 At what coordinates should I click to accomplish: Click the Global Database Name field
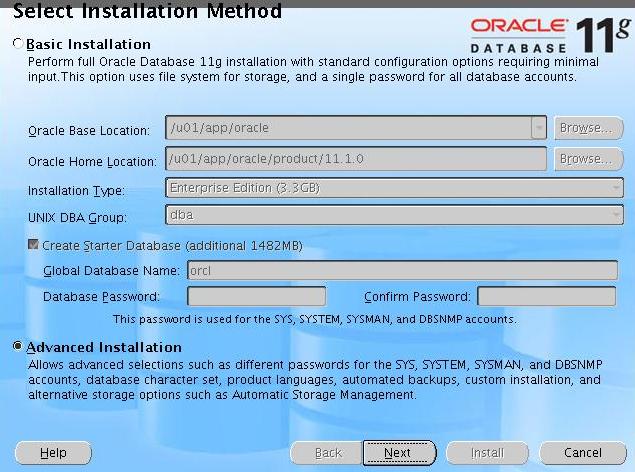pyautogui.click(x=403, y=270)
